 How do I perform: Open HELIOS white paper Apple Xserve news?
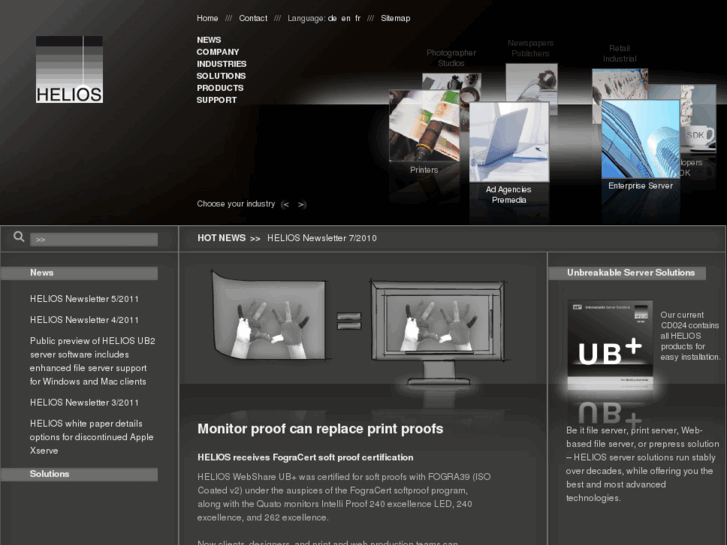tap(91, 437)
